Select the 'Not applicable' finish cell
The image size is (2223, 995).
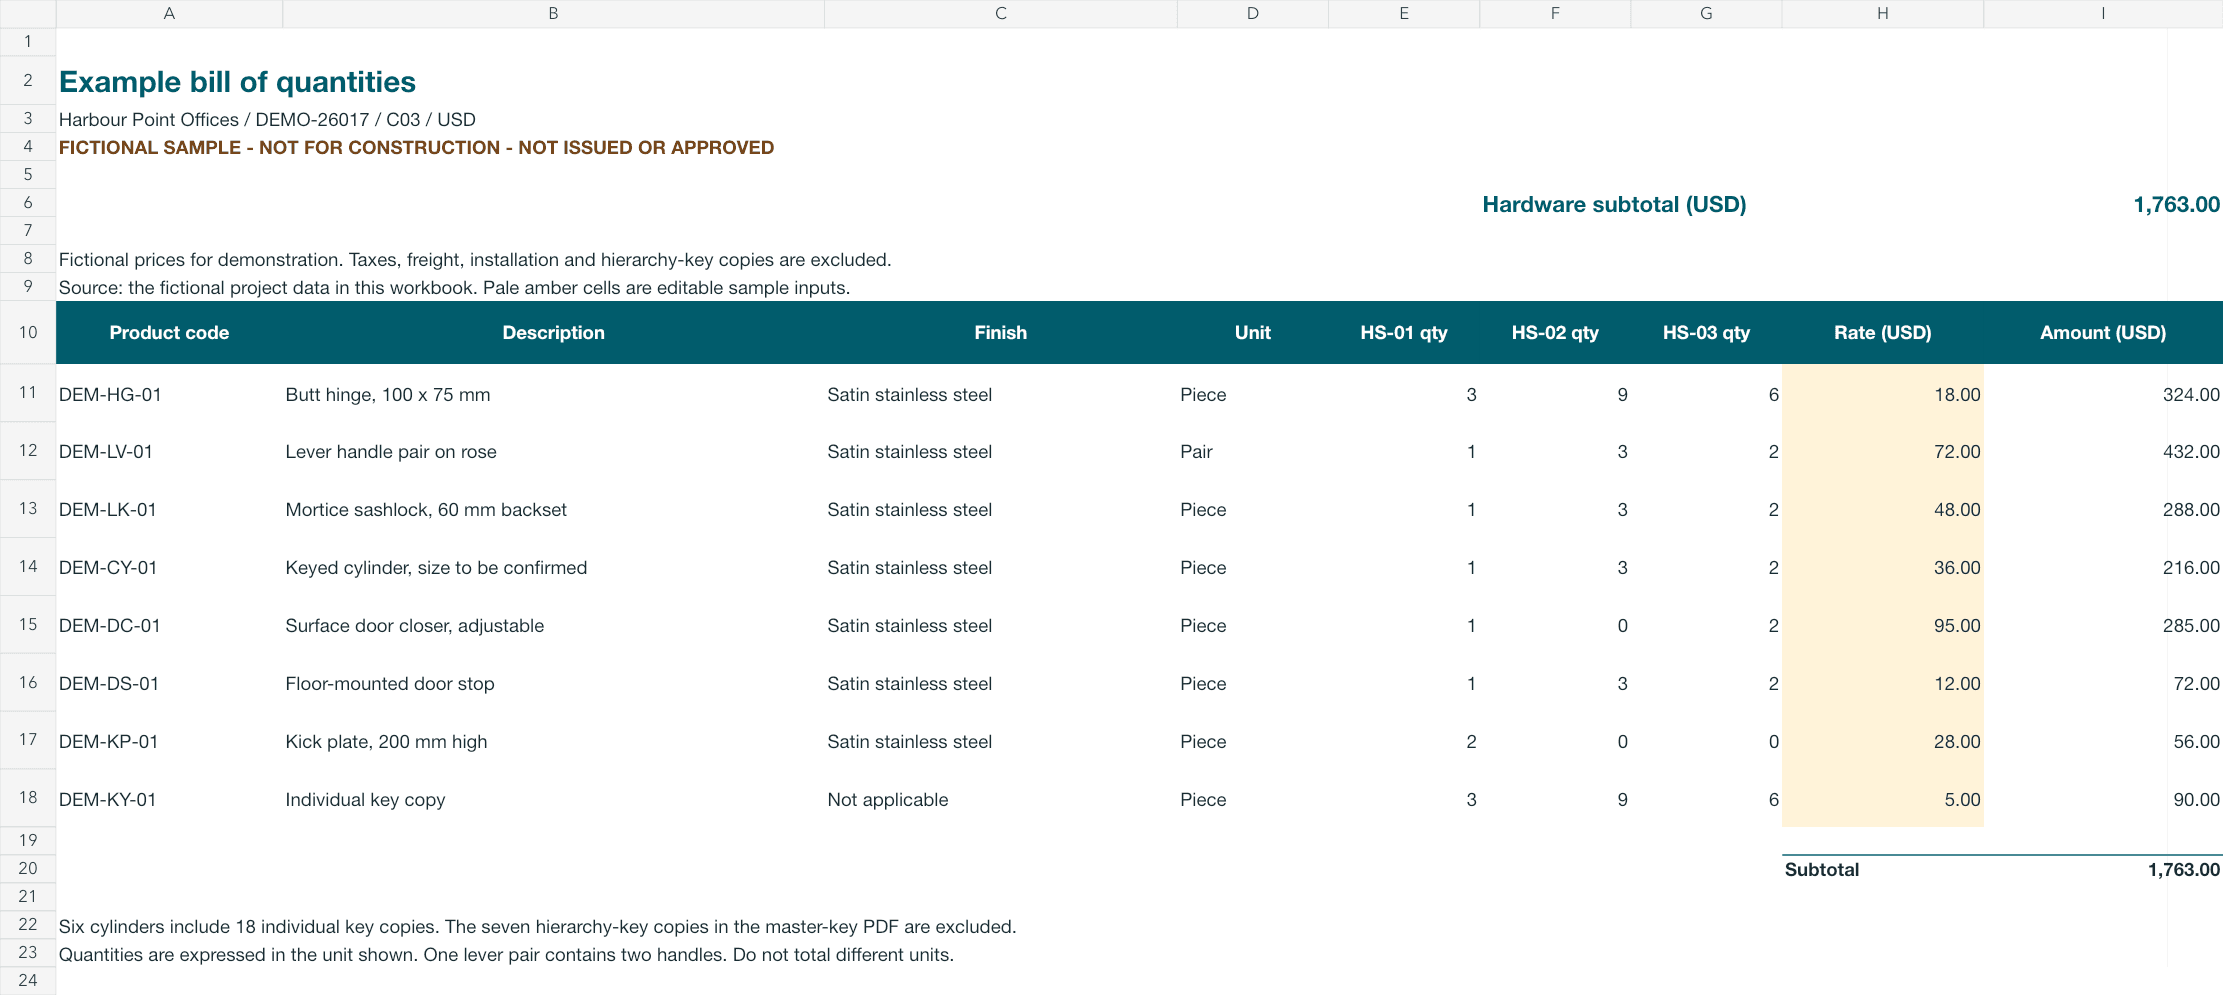(x=1000, y=799)
